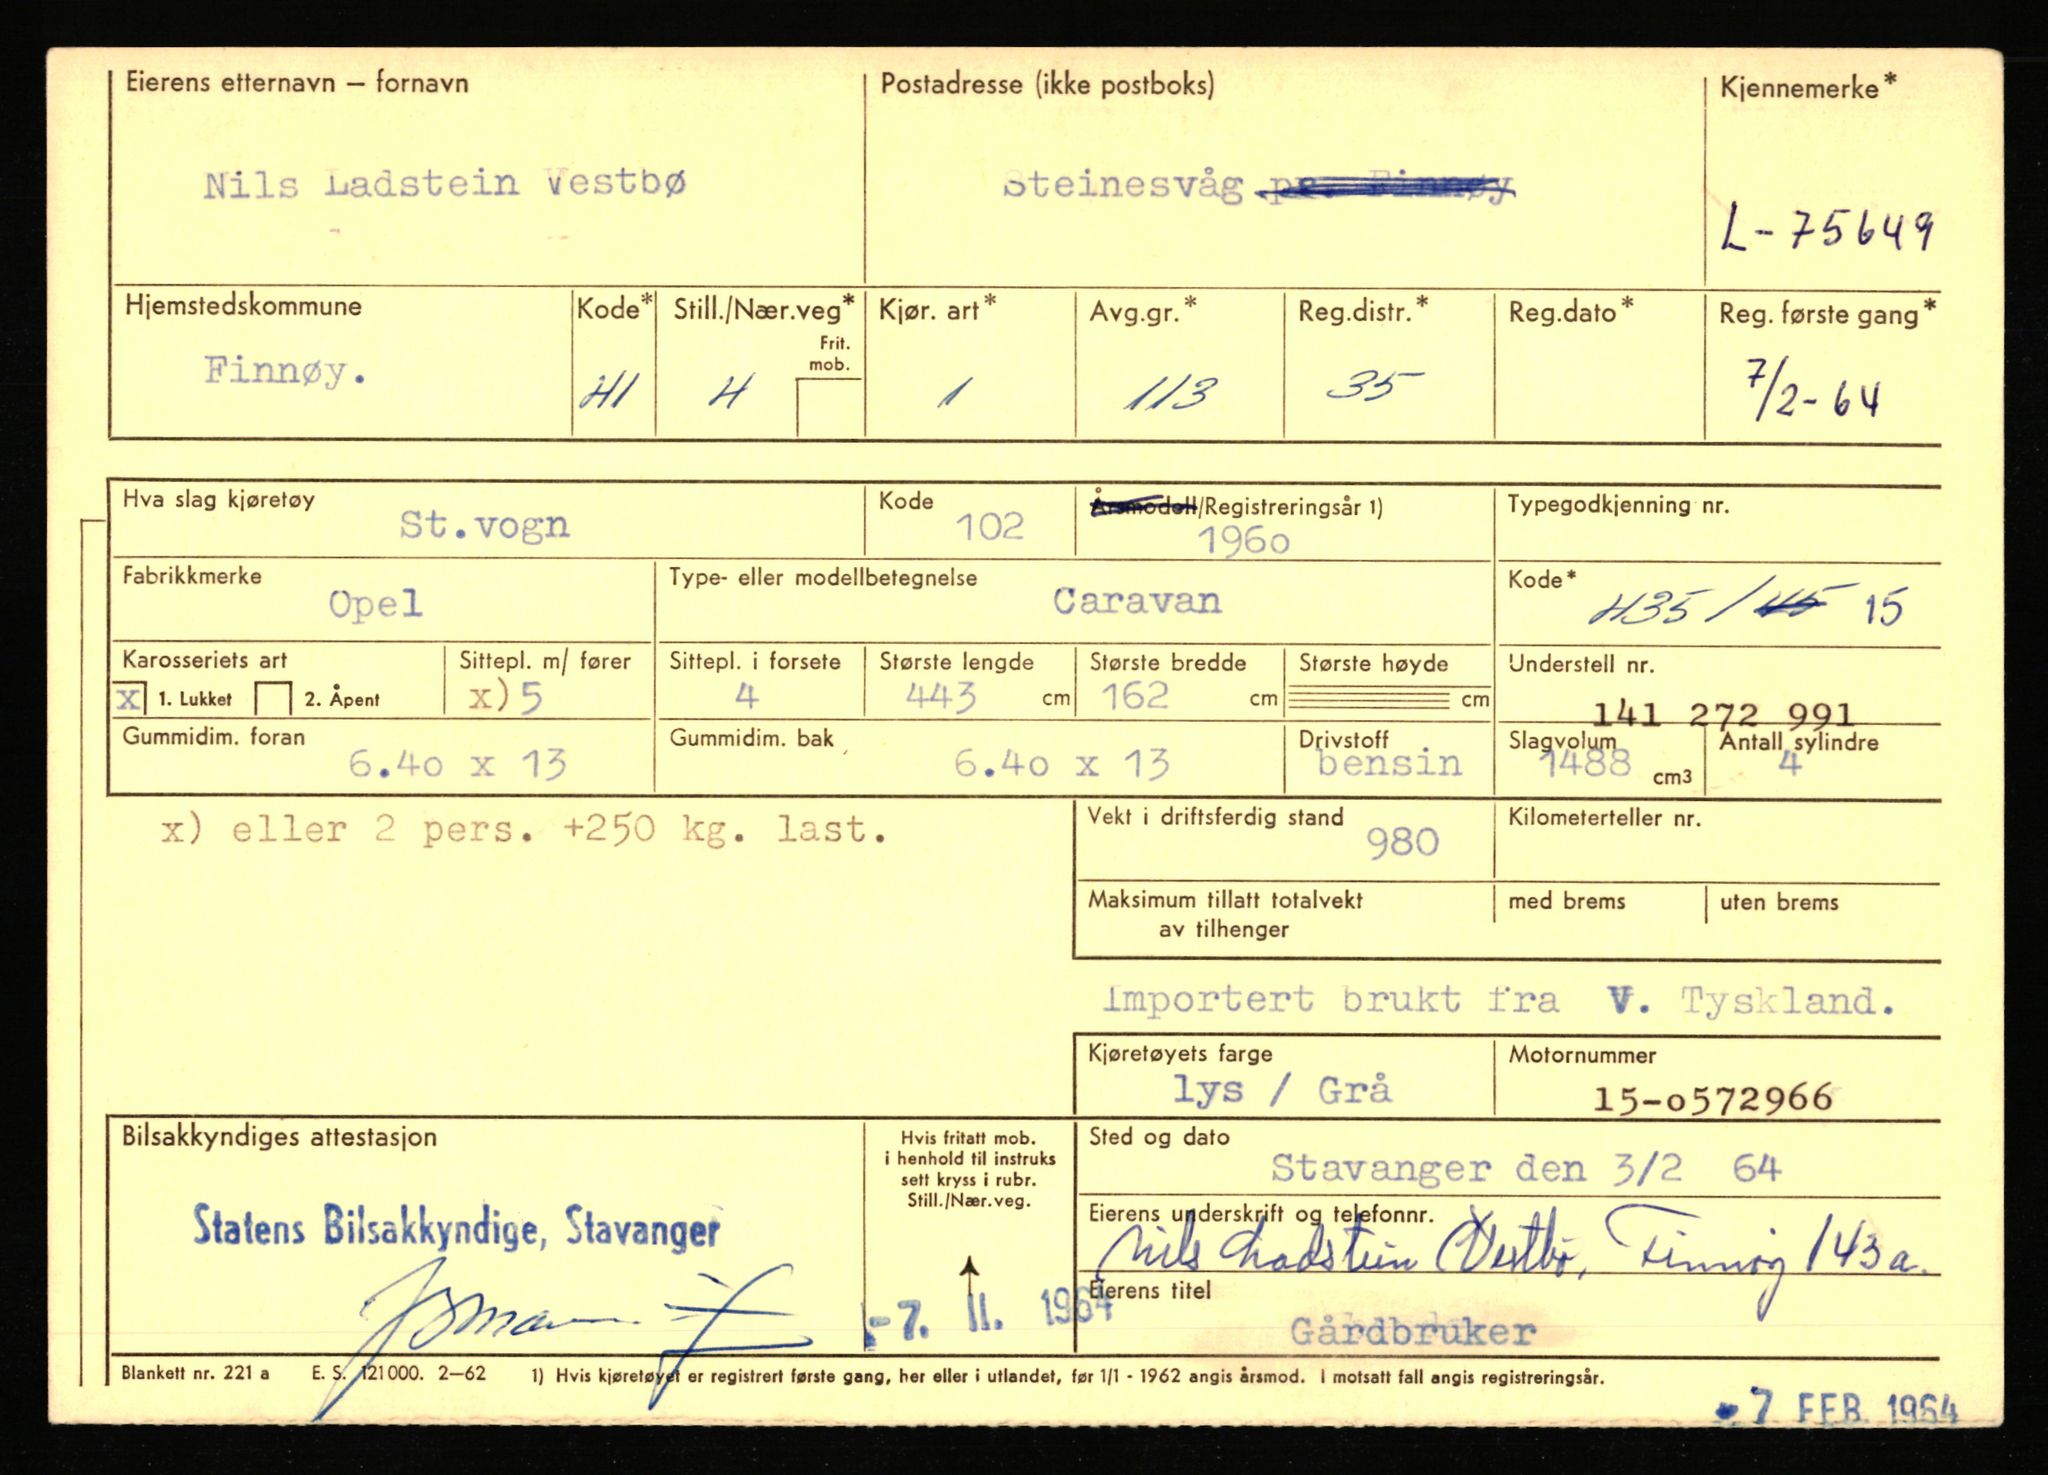Image resolution: width=2048 pixels, height=1475 pixels.
Task: Click the first registration date '7/2-64'
Action: pos(1812,392)
